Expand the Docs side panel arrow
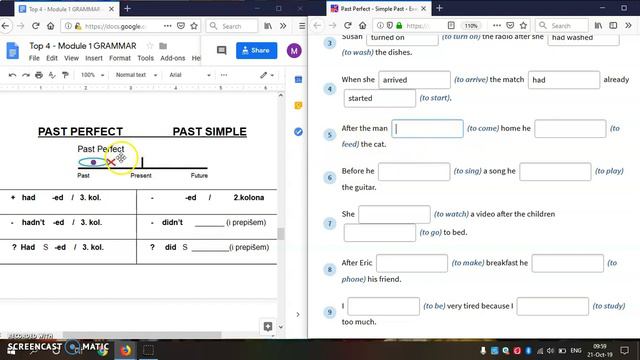 pyautogui.click(x=298, y=314)
